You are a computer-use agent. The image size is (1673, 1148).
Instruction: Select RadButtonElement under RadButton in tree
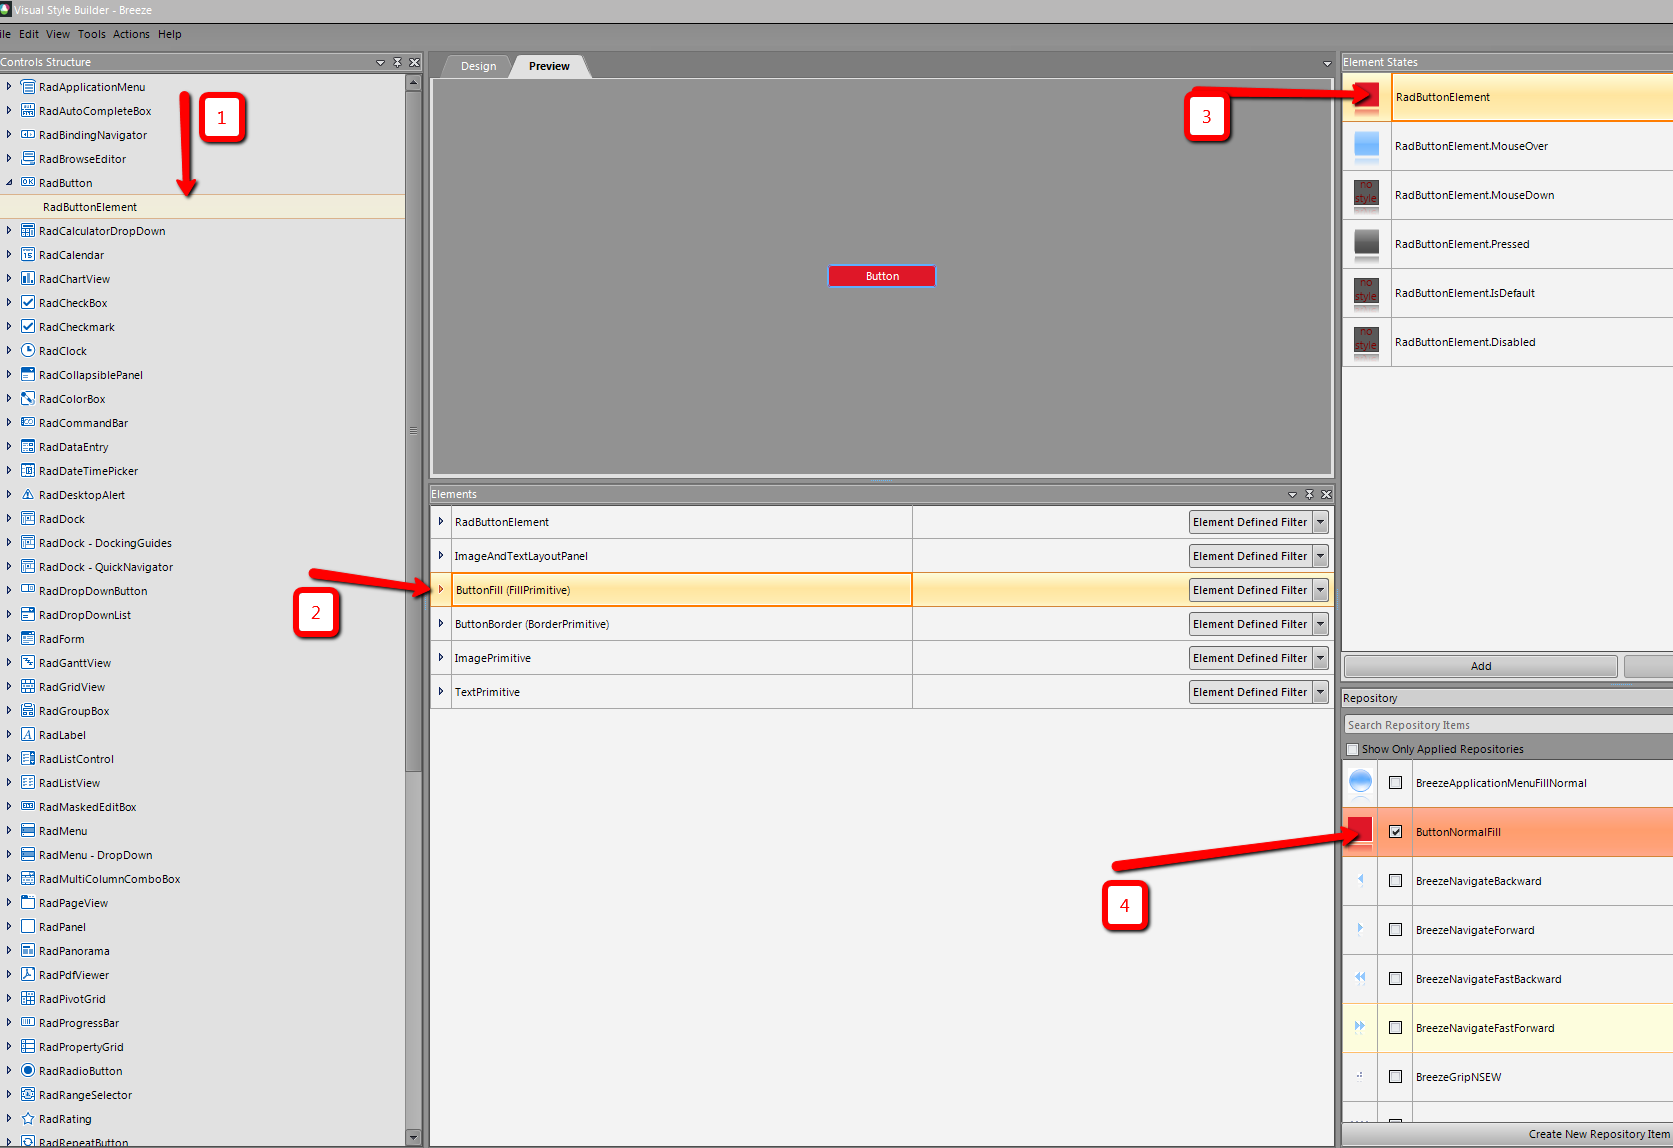pyautogui.click(x=90, y=207)
